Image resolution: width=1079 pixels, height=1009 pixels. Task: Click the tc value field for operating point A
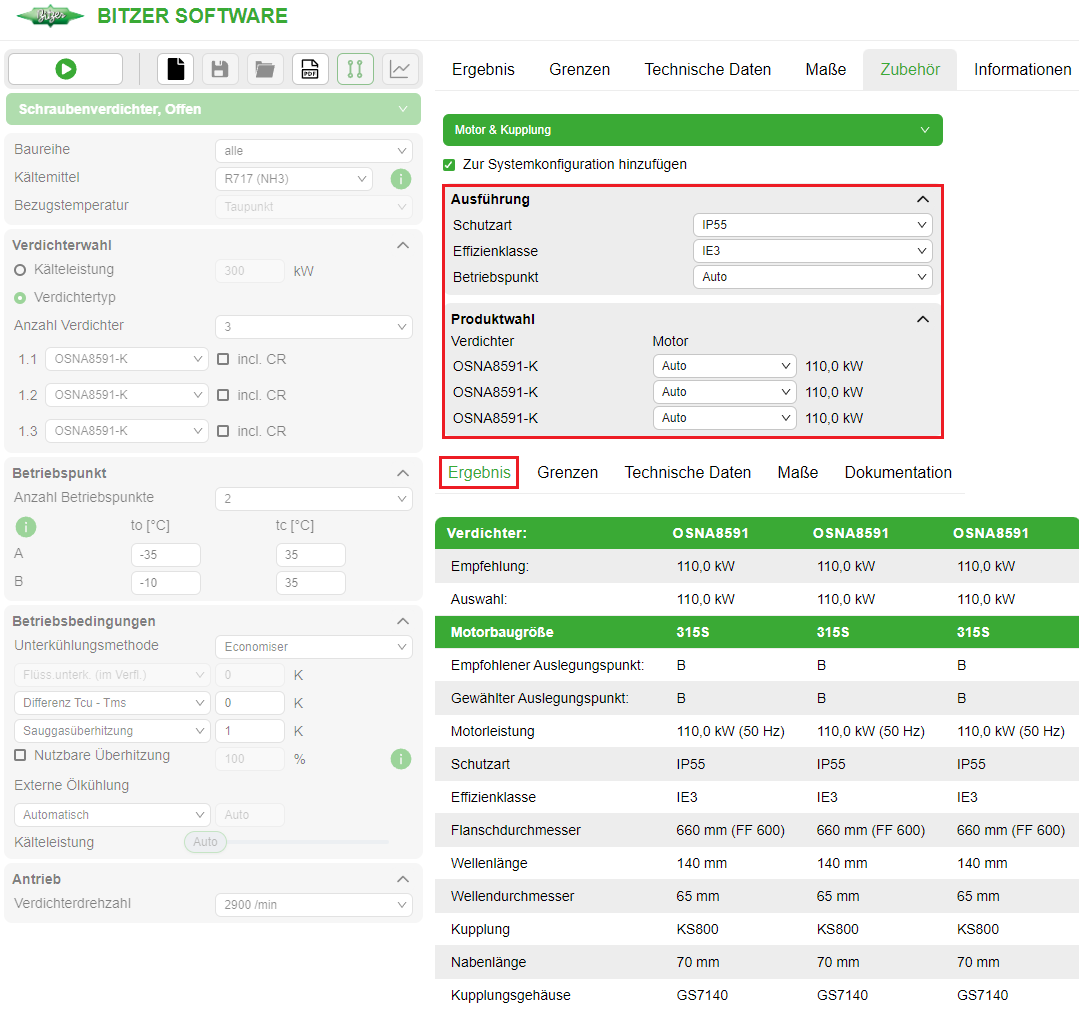click(x=310, y=554)
